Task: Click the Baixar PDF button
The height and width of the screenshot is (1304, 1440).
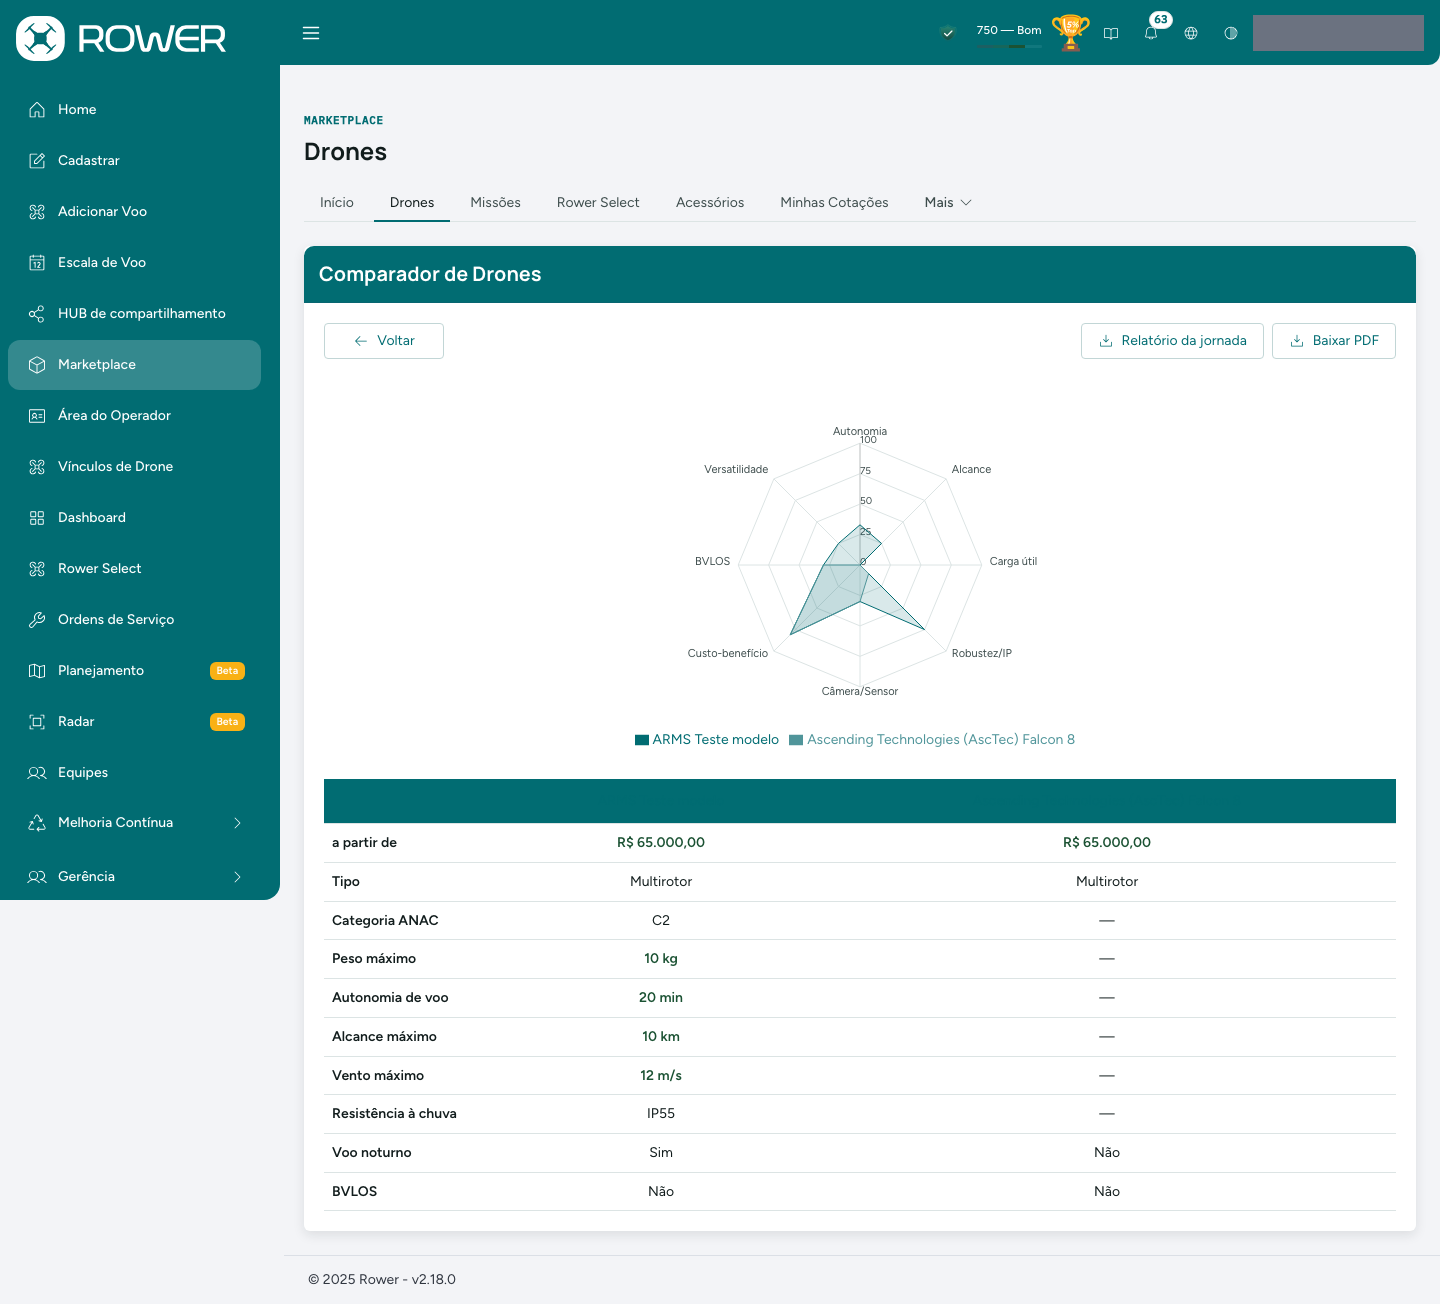Action: point(1334,341)
